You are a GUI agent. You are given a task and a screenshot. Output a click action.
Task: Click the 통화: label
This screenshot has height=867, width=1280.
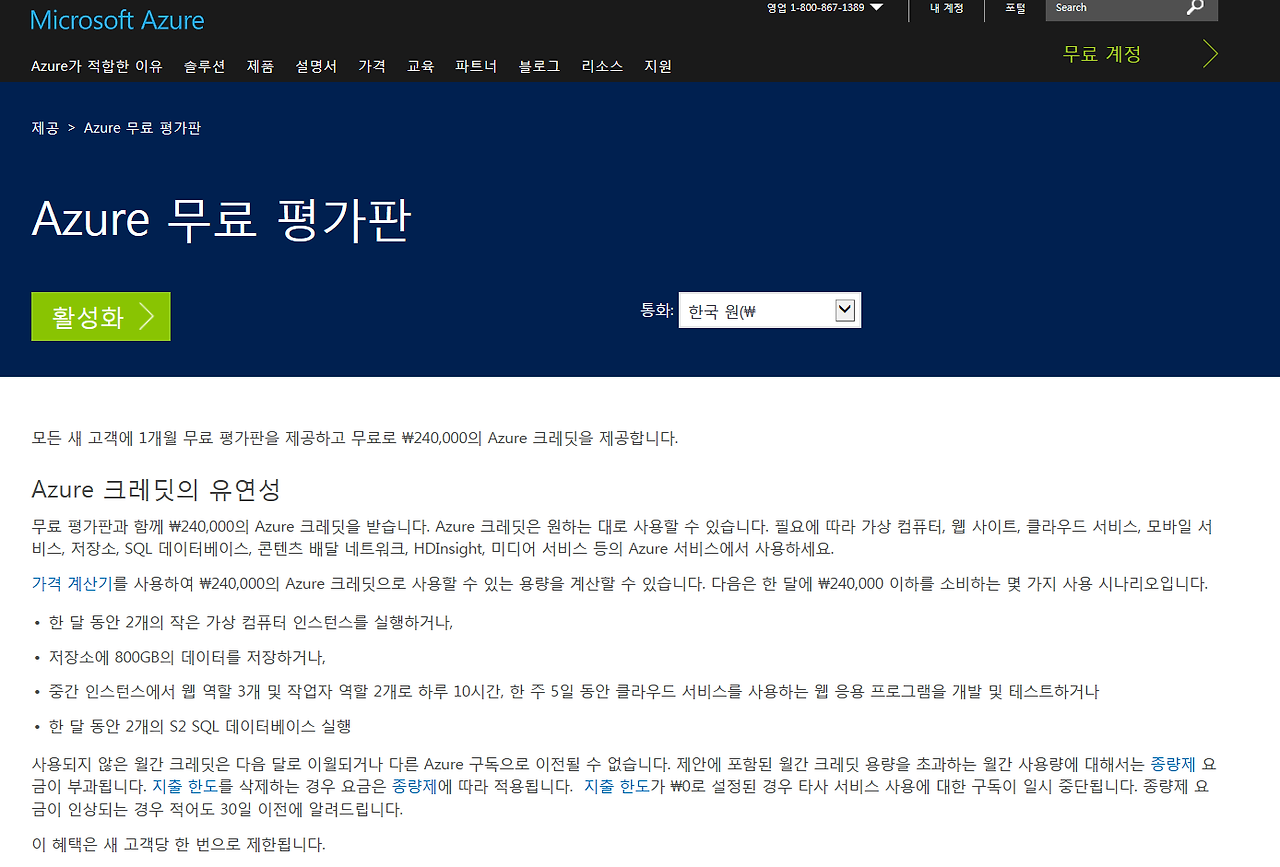(x=657, y=310)
